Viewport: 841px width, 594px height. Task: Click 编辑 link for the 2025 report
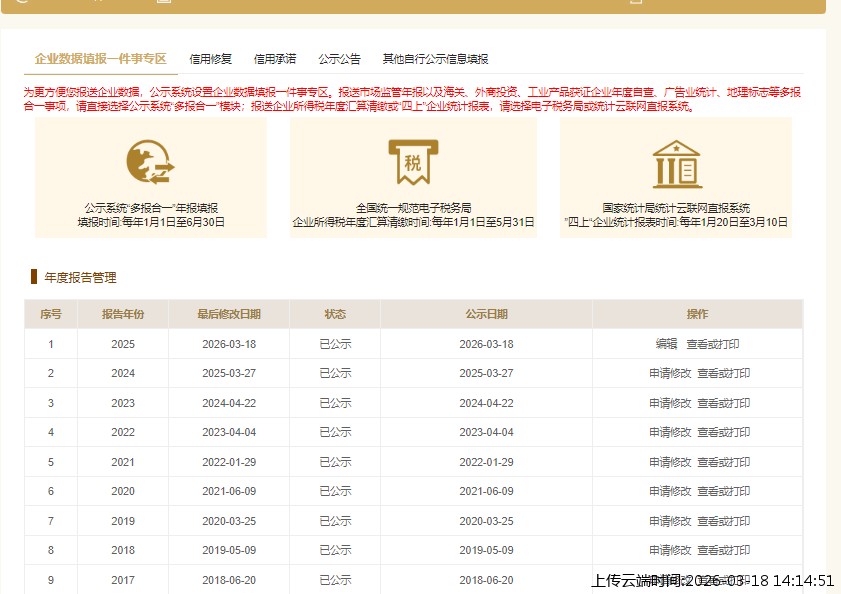coord(668,343)
